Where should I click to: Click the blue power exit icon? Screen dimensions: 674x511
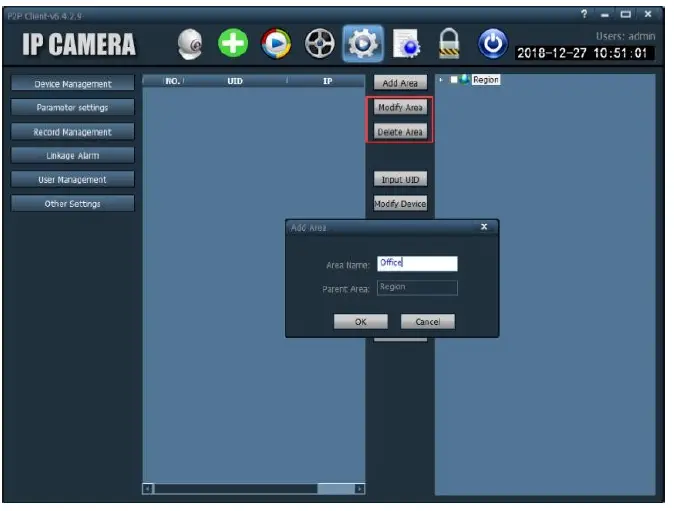493,43
